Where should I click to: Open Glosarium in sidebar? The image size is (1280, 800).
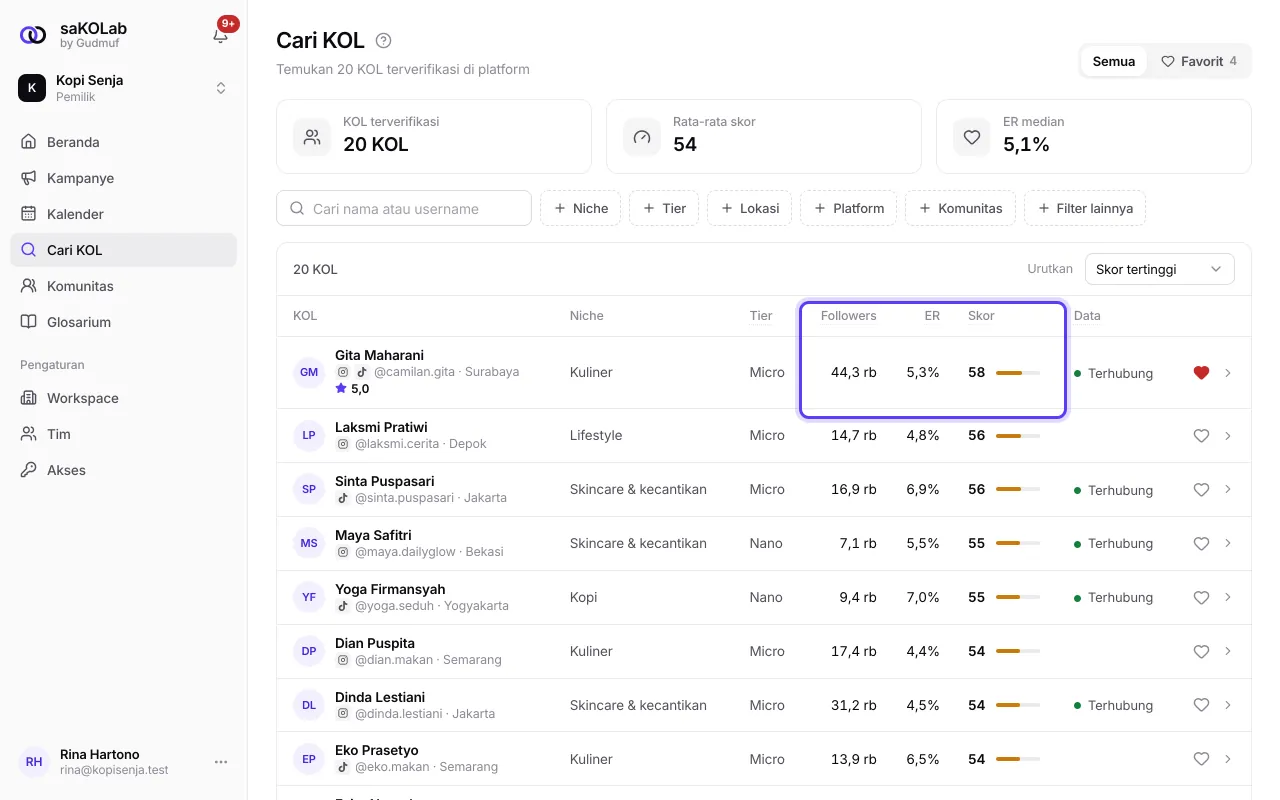tap(123, 322)
